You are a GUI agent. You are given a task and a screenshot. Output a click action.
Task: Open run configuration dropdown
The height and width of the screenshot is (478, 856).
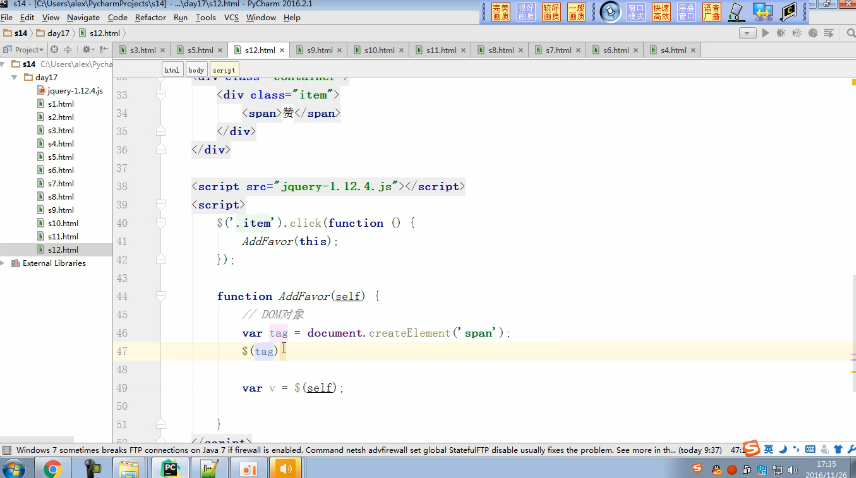coord(747,33)
